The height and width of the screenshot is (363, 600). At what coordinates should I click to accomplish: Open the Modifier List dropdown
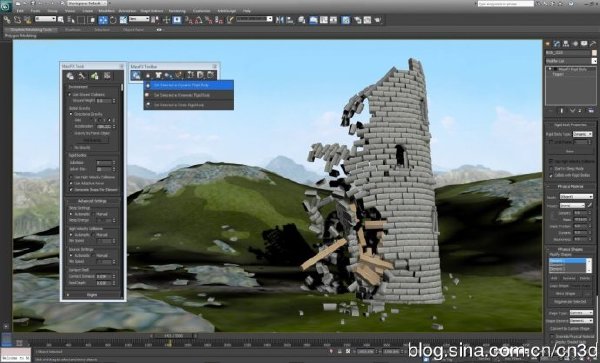[x=571, y=61]
